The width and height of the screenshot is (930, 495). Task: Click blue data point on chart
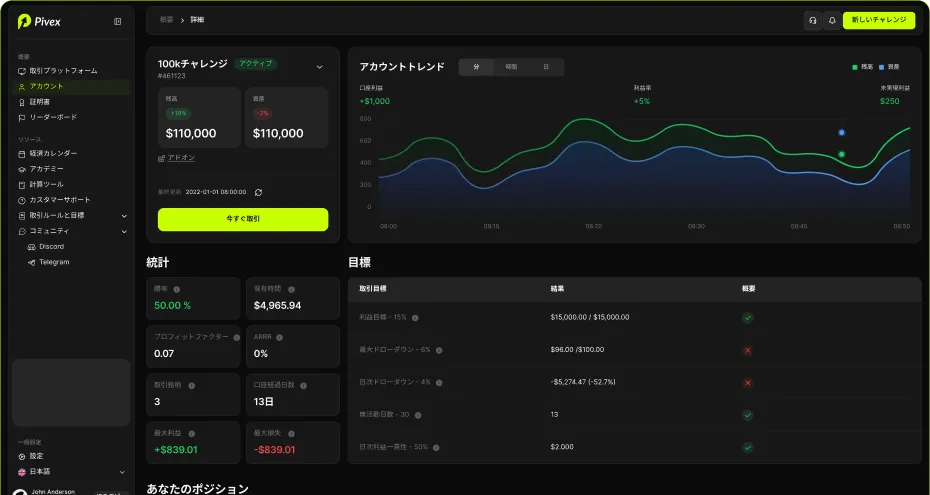pos(841,133)
